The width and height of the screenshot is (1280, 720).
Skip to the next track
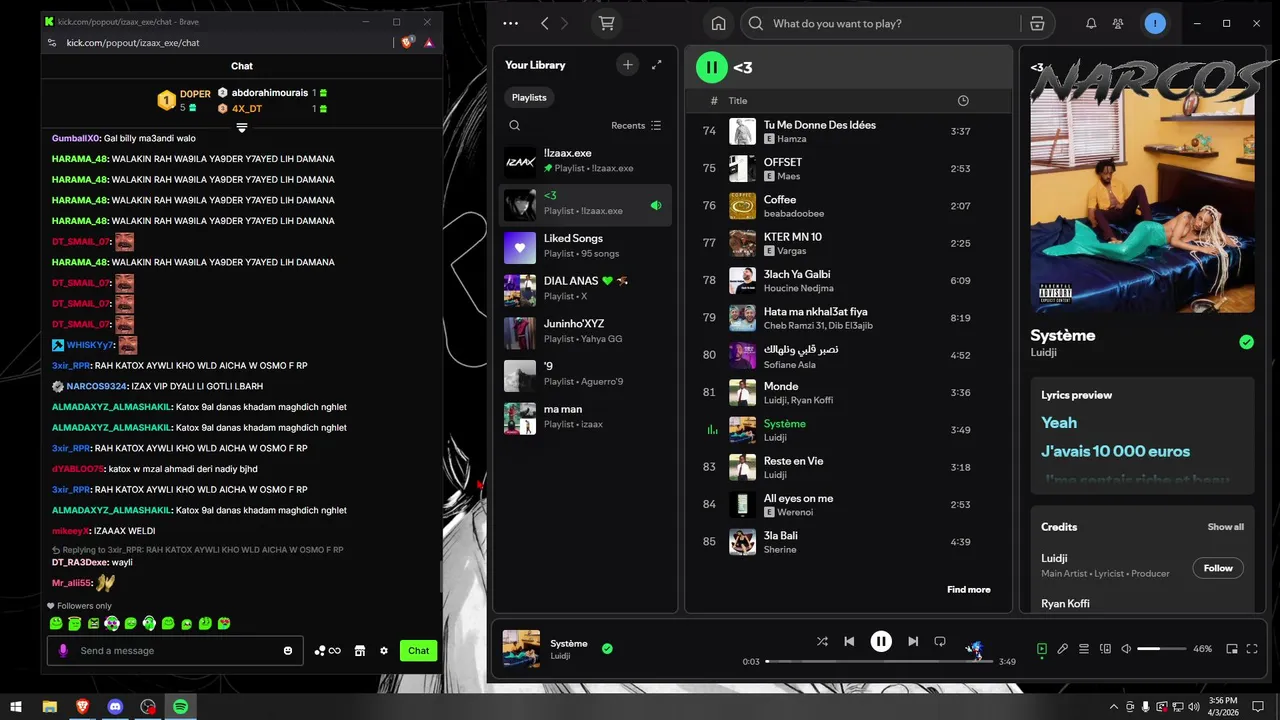[913, 642]
